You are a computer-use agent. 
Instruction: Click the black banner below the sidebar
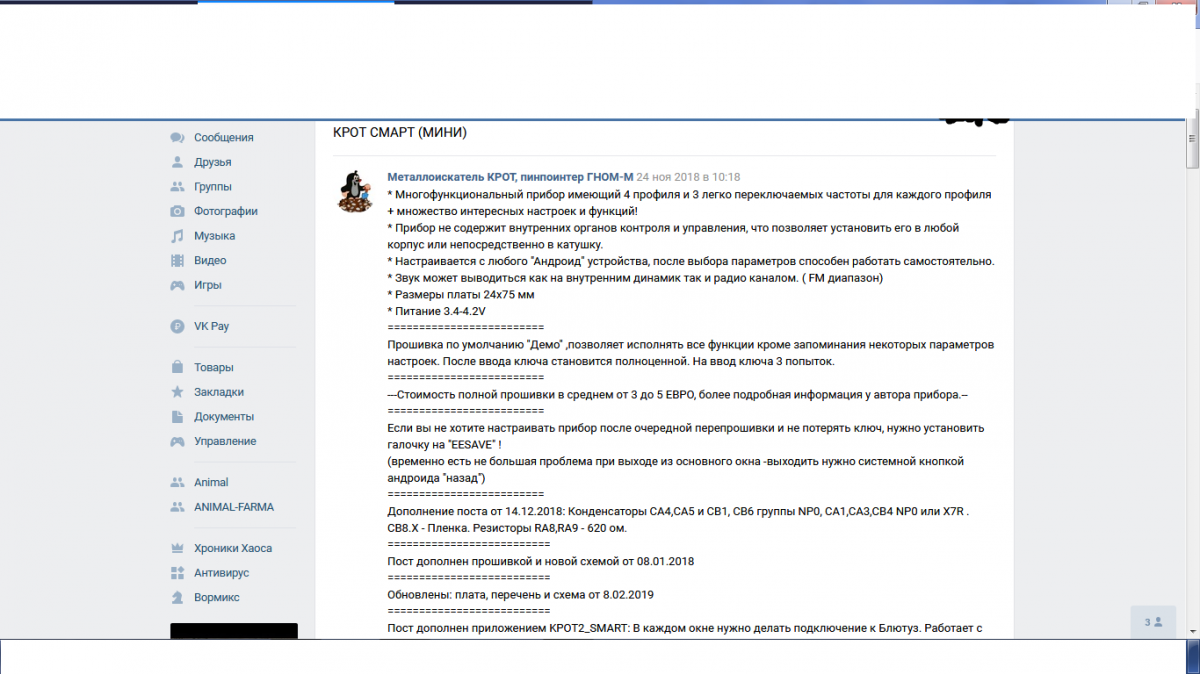pyautogui.click(x=234, y=632)
